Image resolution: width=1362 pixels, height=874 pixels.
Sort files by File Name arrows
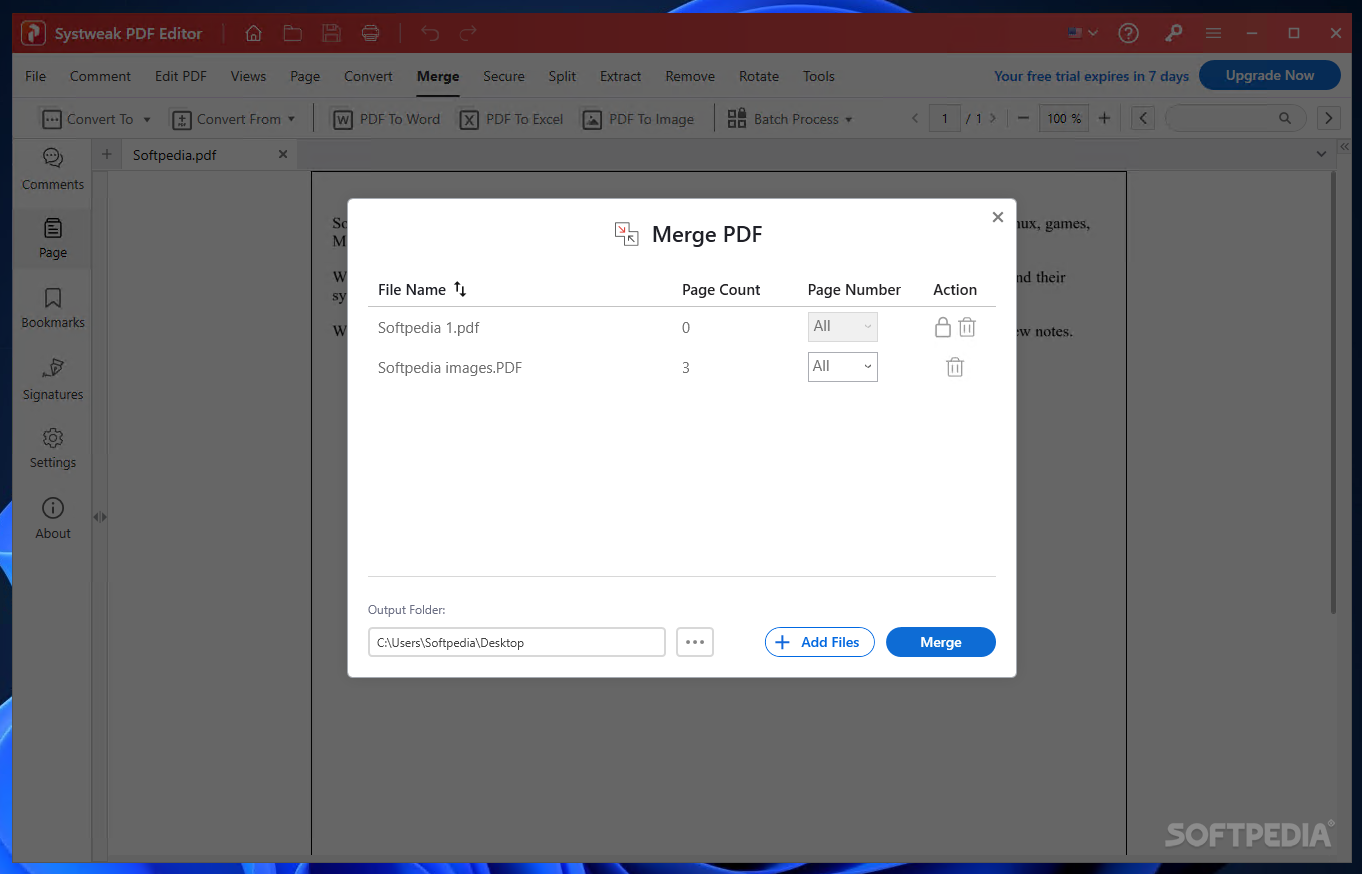coord(460,289)
